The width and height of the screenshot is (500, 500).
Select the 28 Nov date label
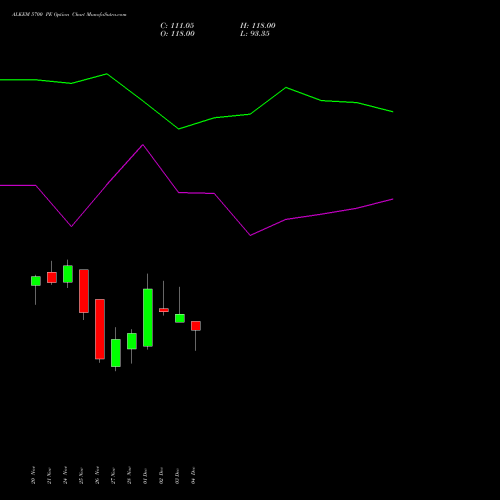(129, 475)
